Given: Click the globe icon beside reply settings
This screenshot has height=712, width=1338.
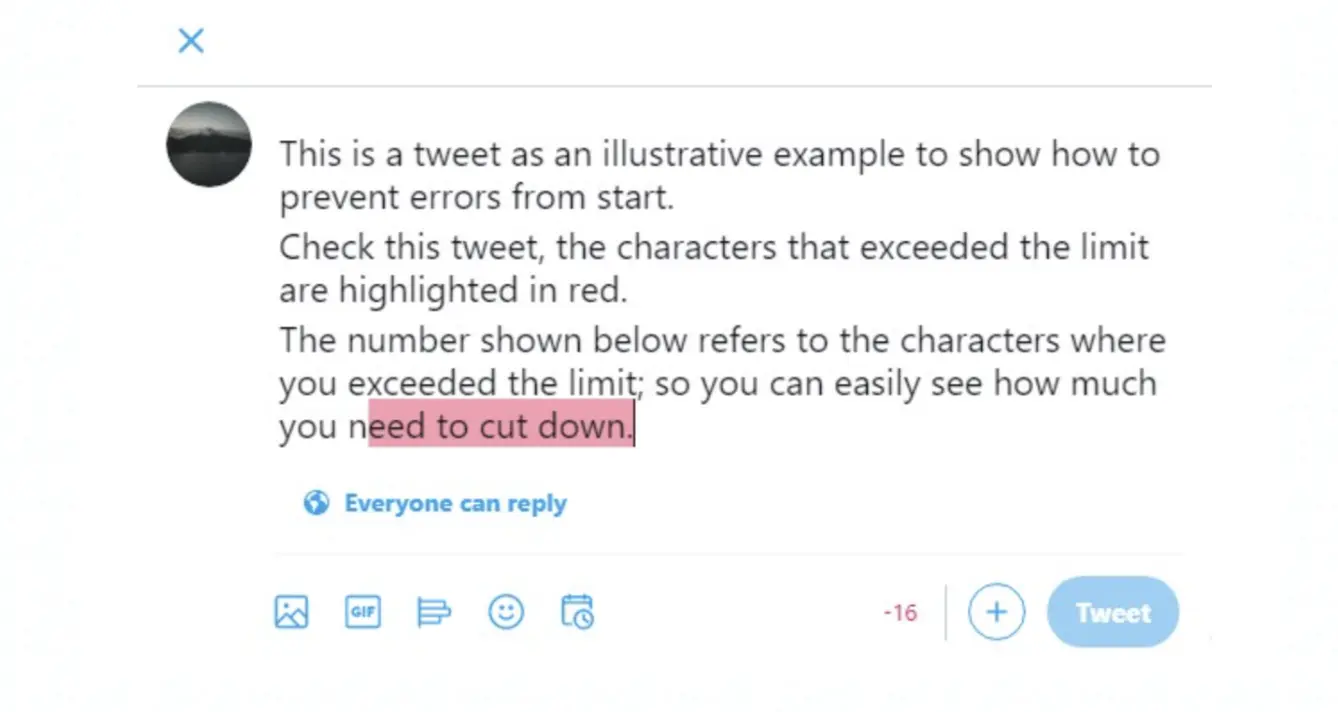Looking at the screenshot, I should coord(316,502).
